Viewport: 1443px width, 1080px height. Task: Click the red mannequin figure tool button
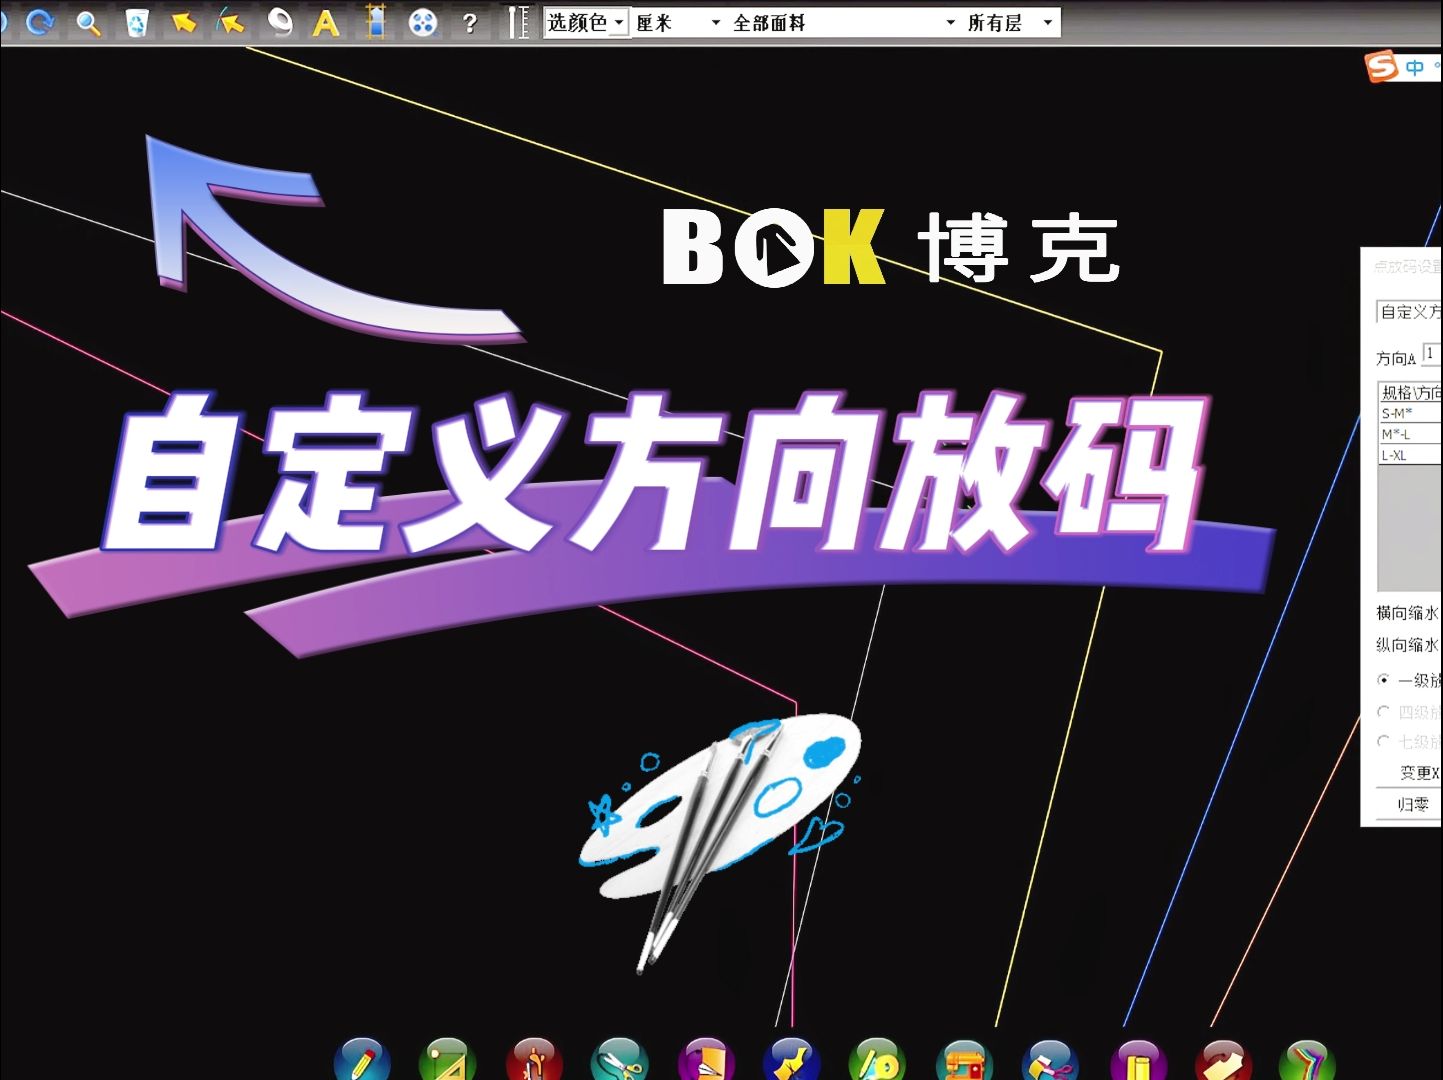tap(534, 1060)
